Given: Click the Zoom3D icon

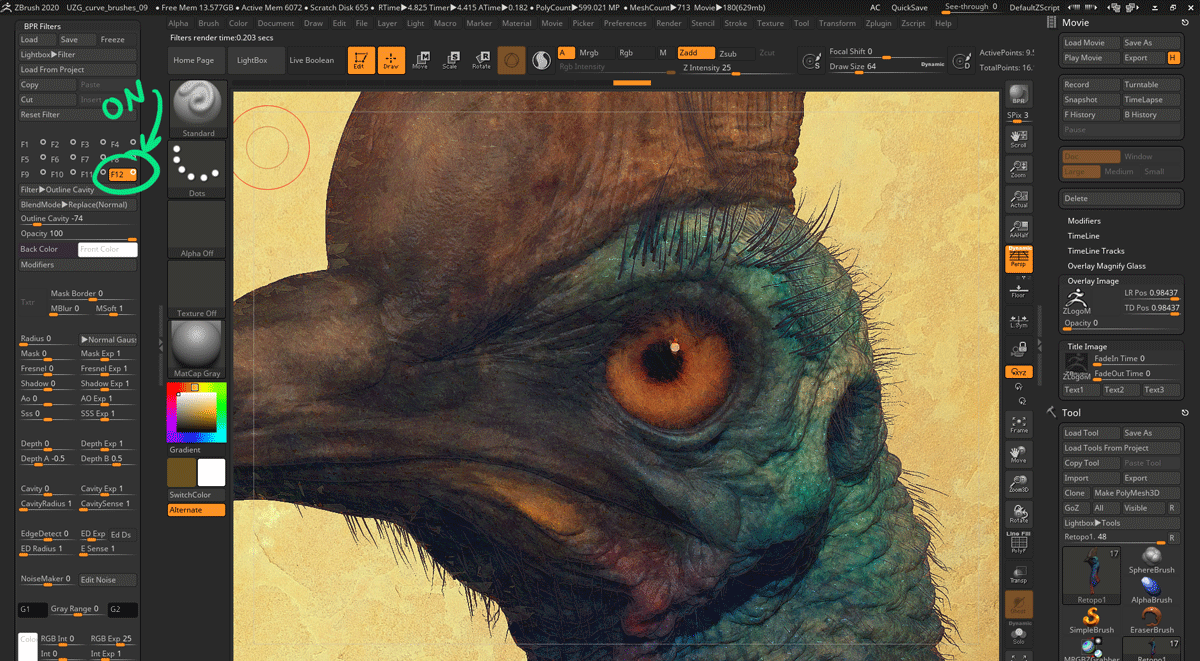Looking at the screenshot, I should [x=1018, y=484].
